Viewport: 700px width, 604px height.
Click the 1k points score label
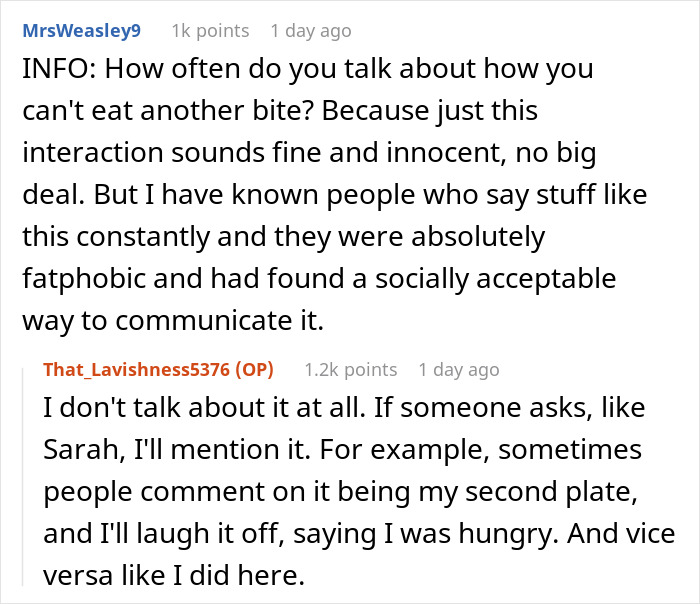[x=210, y=31]
